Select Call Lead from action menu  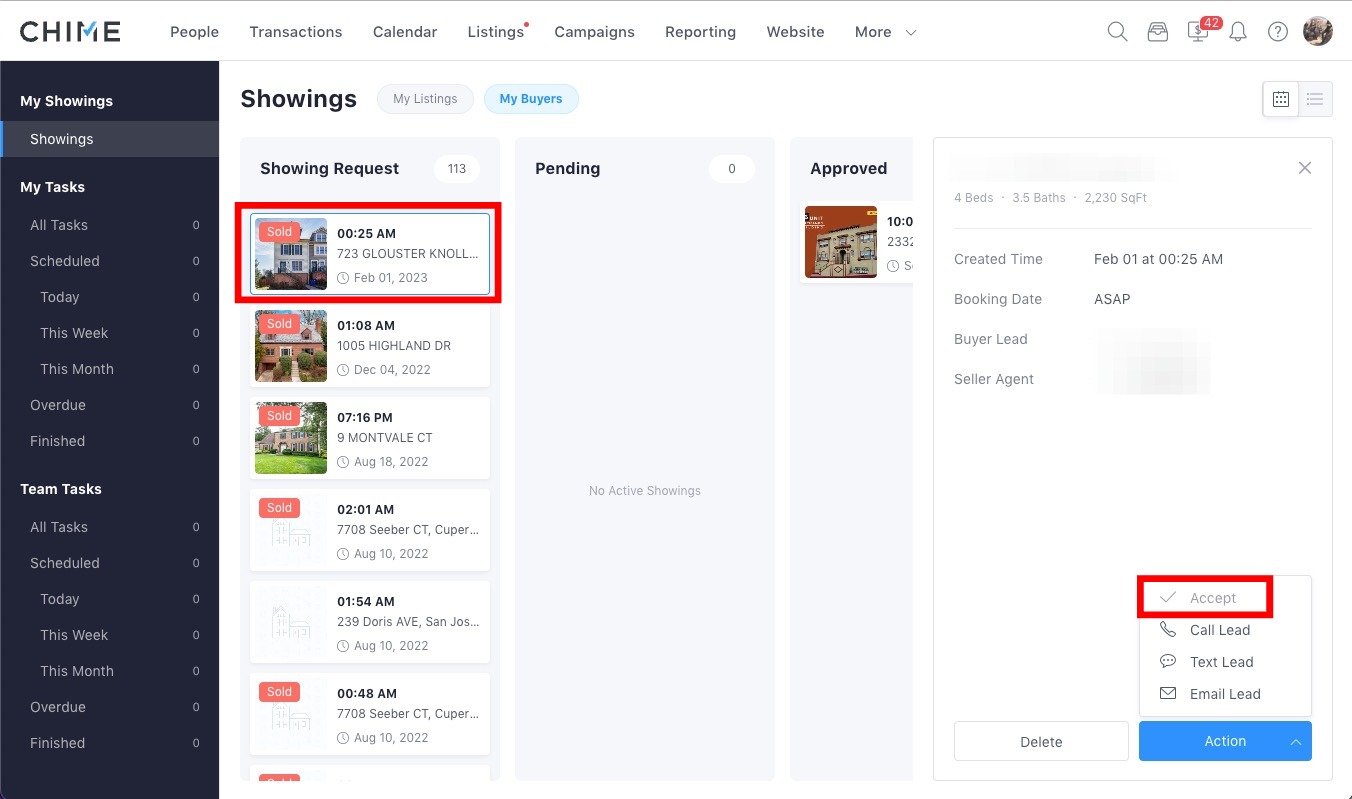[1219, 630]
